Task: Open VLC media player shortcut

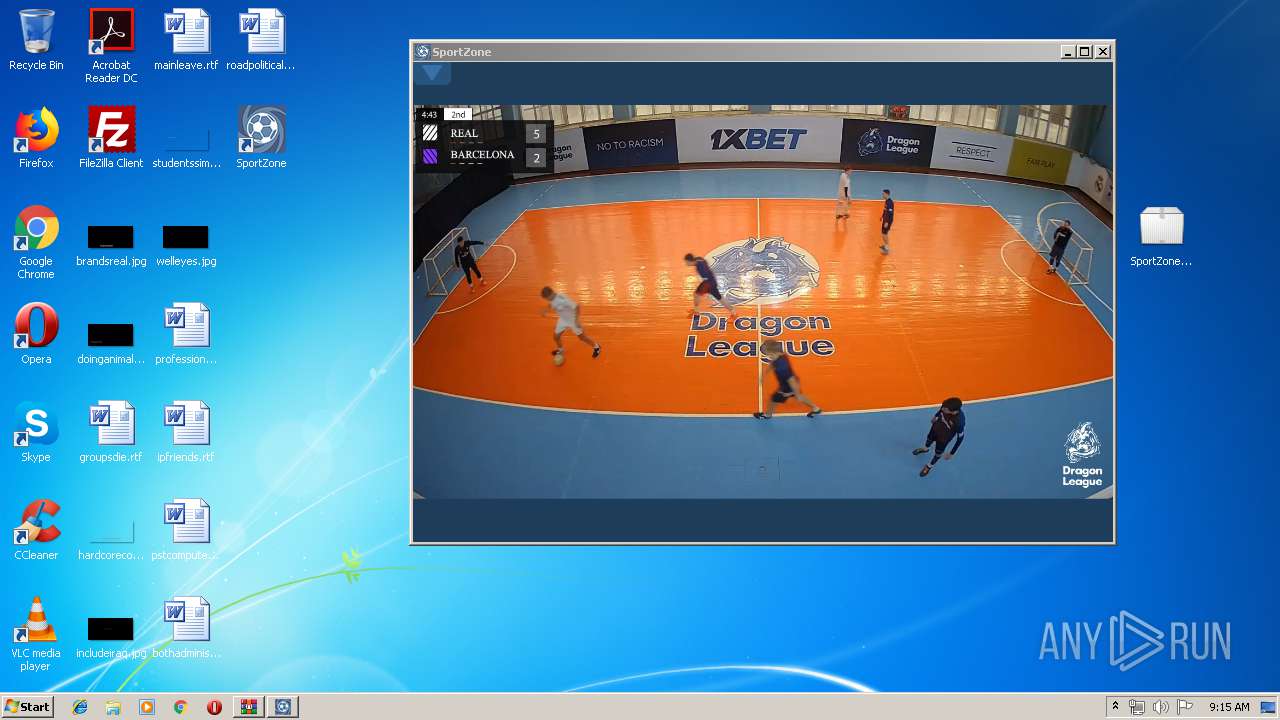Action: pyautogui.click(x=36, y=634)
